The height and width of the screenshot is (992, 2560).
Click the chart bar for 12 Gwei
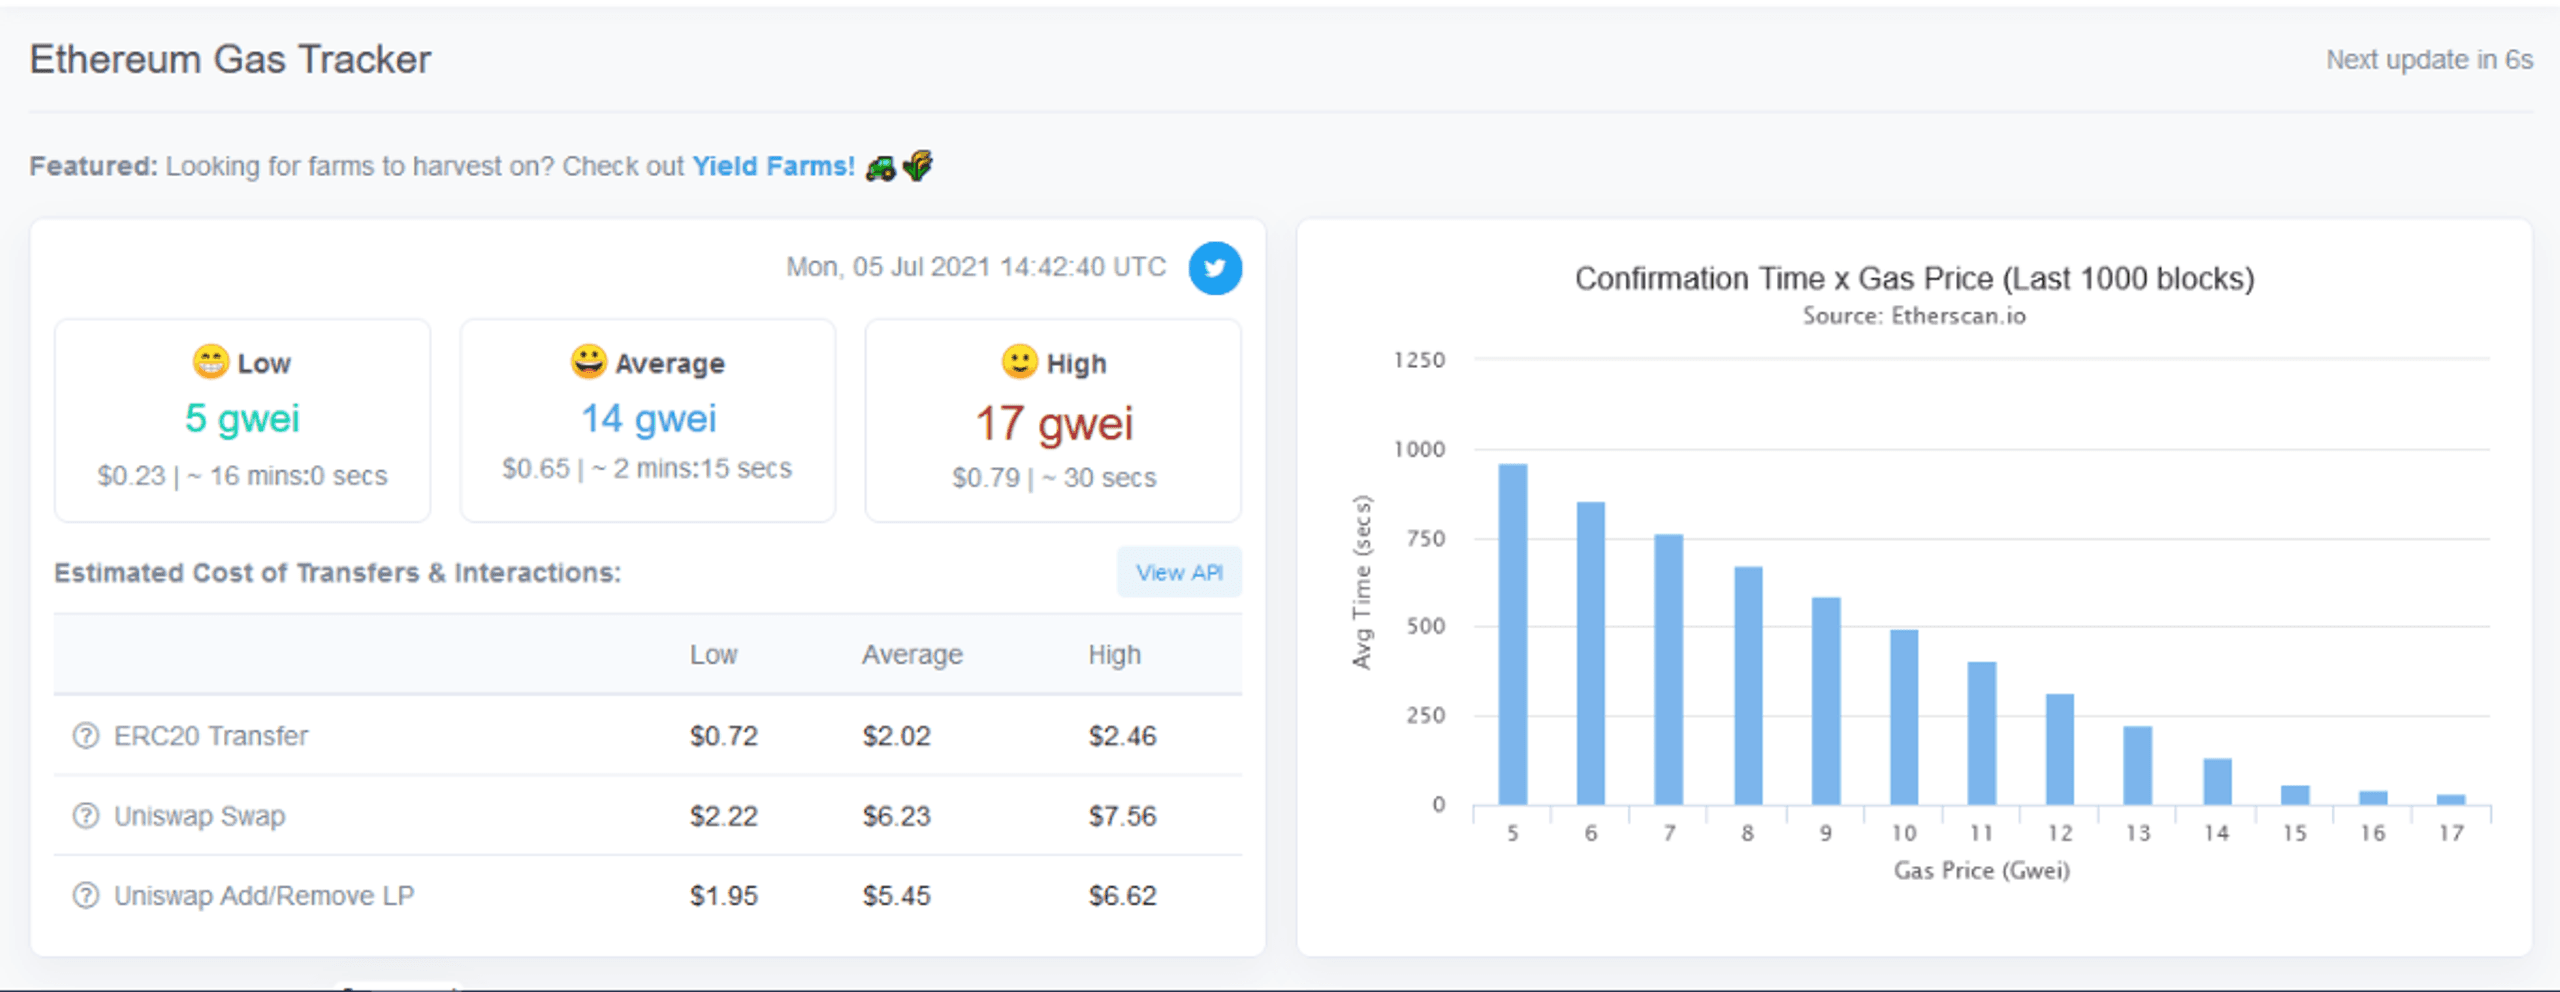click(x=2060, y=749)
